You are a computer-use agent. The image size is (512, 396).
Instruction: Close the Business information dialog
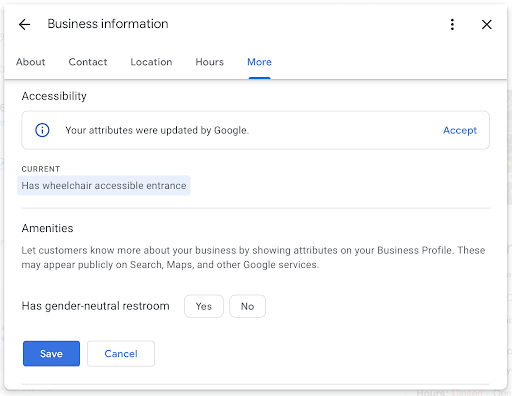tap(487, 24)
